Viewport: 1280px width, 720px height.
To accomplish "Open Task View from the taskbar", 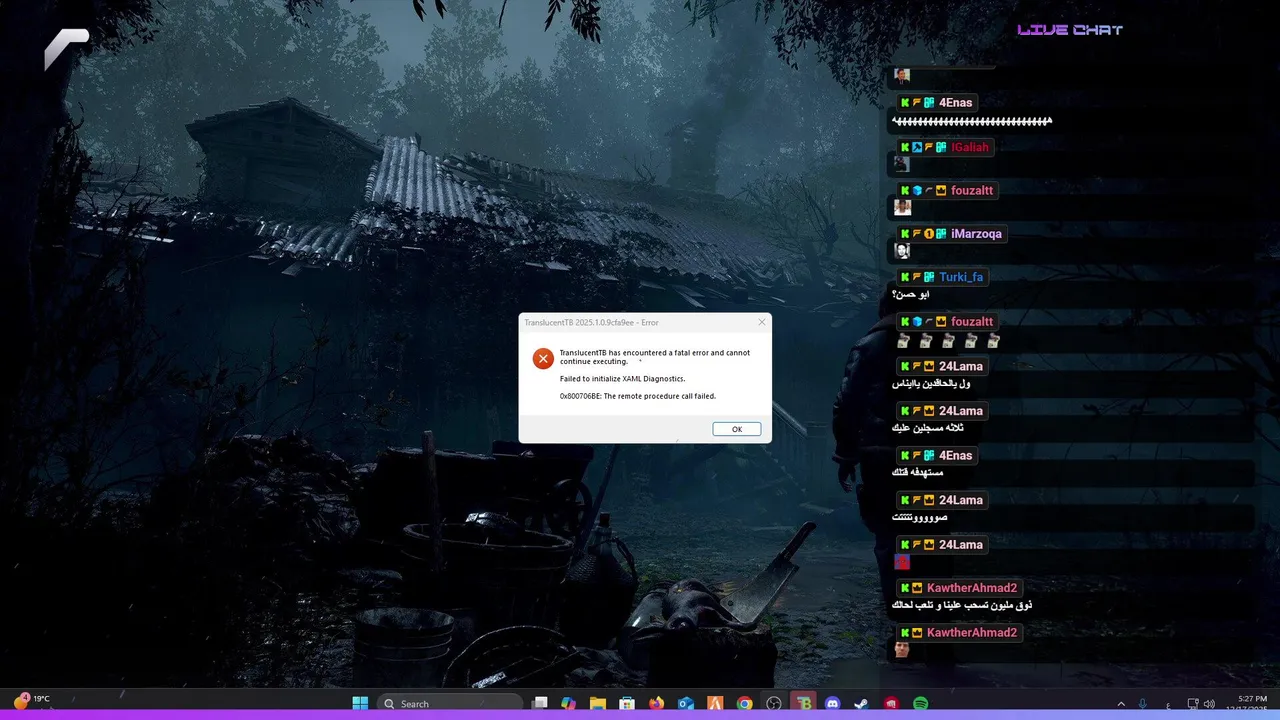I will [x=540, y=703].
